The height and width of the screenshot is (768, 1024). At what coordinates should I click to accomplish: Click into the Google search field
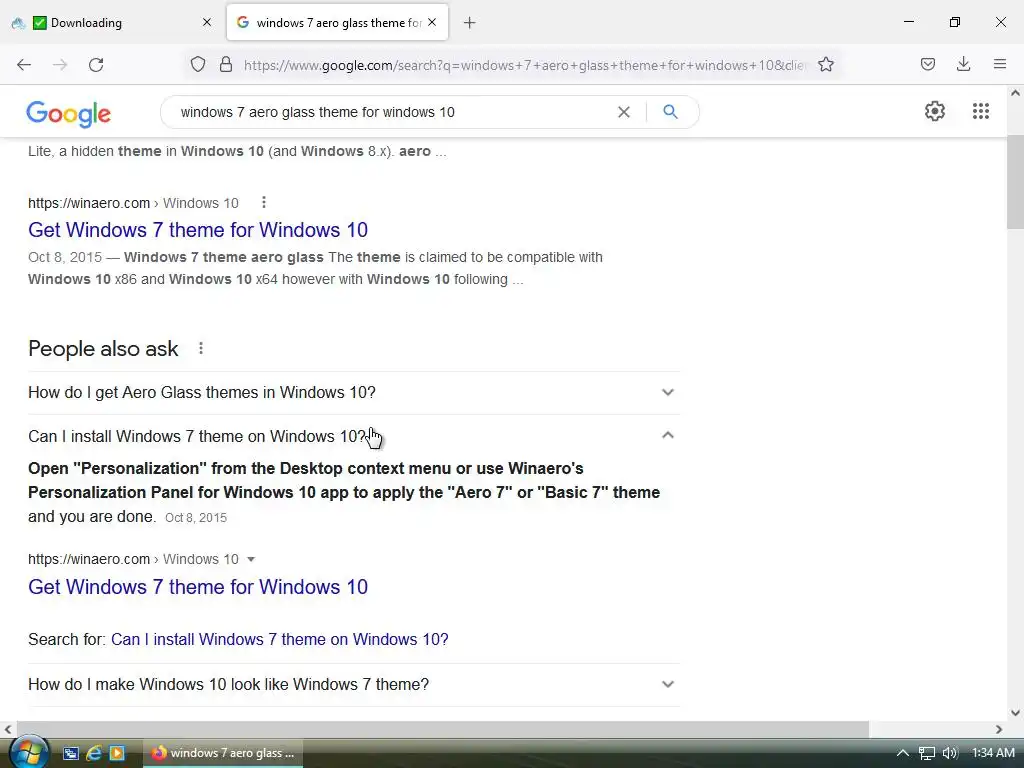pos(392,112)
